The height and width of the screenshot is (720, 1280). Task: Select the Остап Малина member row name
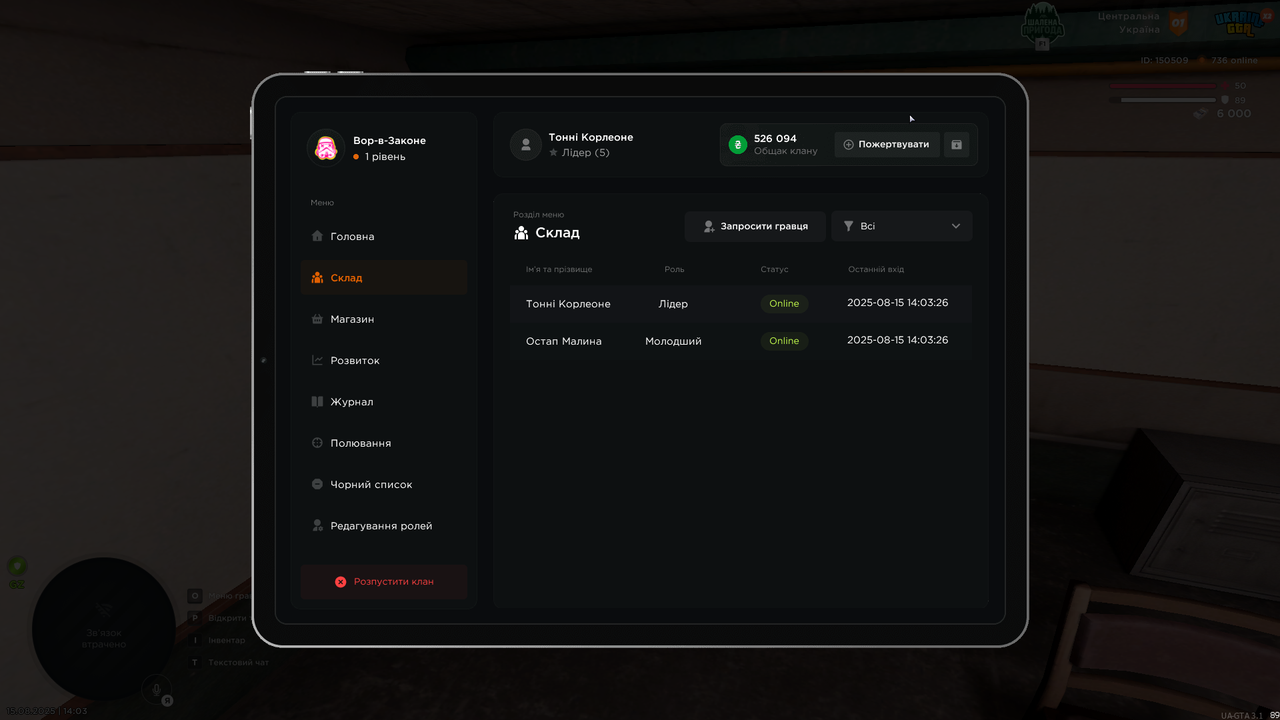point(564,341)
